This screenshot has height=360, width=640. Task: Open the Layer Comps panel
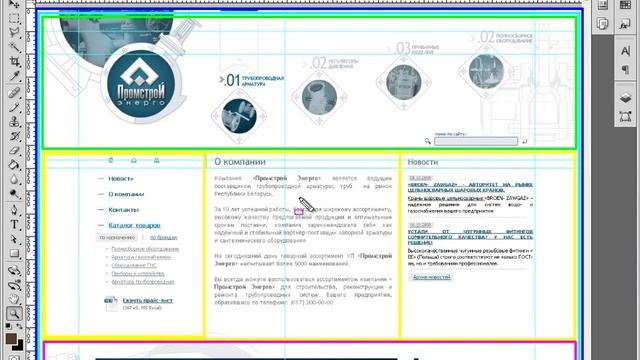click(603, 24)
